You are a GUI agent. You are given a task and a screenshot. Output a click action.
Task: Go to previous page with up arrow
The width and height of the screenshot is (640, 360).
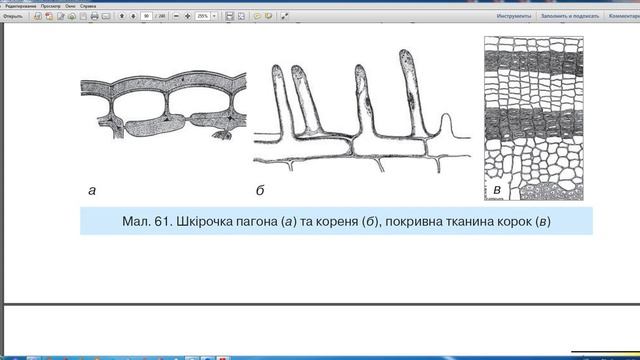tap(122, 16)
